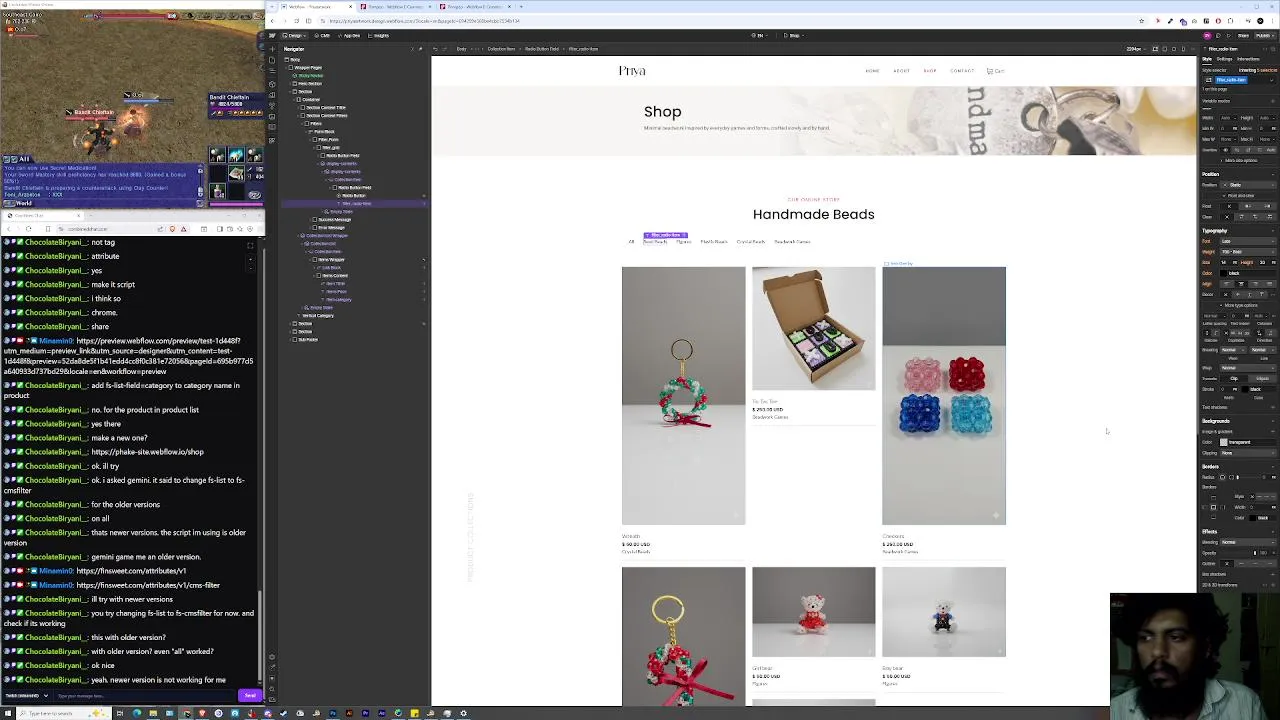Reload the combinedchat browser page

coord(28,229)
